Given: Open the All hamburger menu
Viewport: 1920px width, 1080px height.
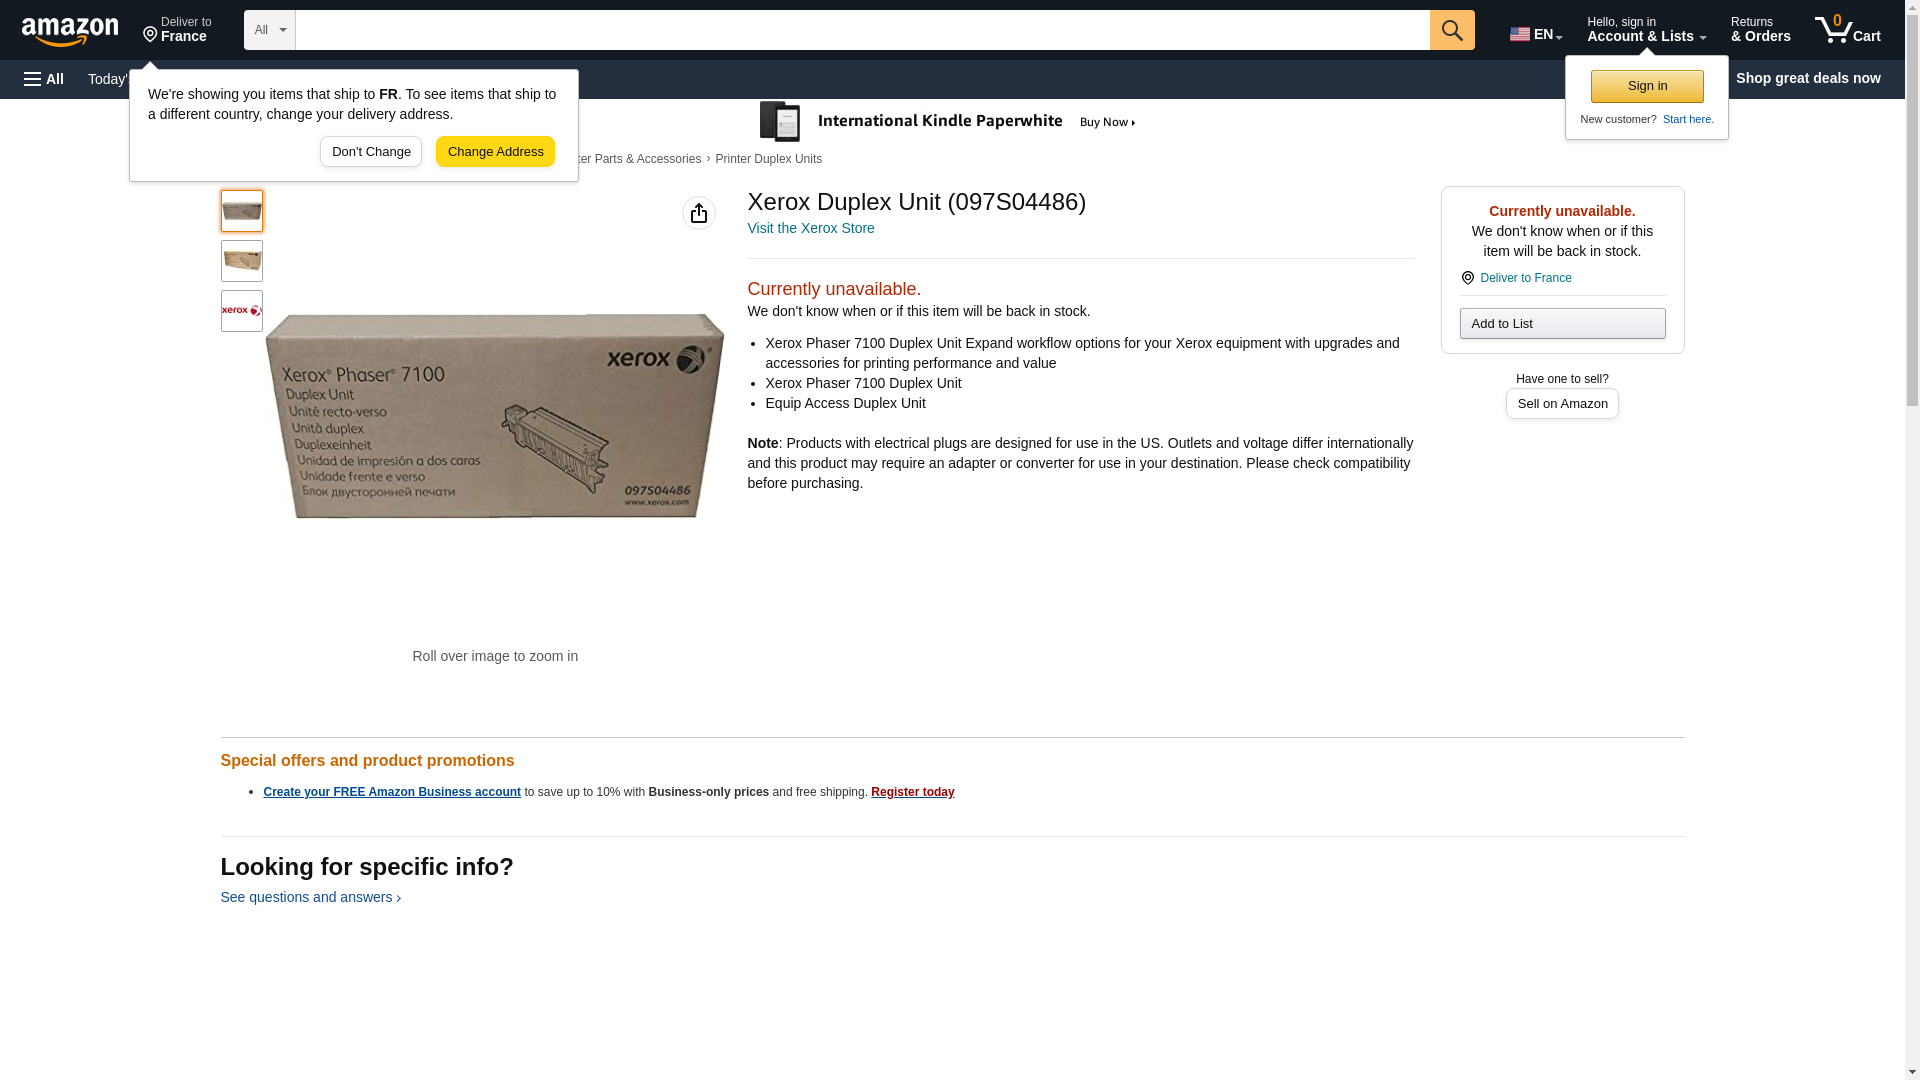Looking at the screenshot, I should click(44, 79).
